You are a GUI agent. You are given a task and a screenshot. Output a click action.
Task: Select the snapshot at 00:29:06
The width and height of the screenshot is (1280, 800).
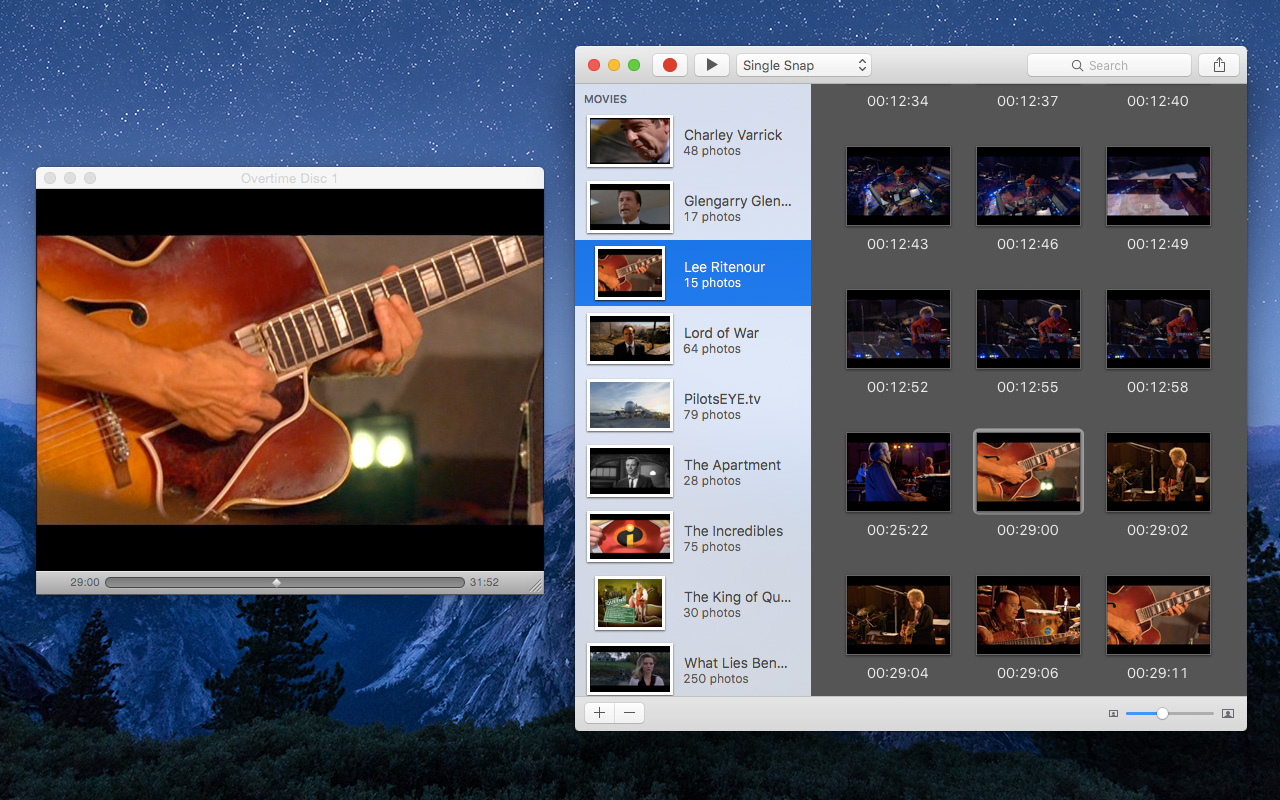pyautogui.click(x=1028, y=616)
